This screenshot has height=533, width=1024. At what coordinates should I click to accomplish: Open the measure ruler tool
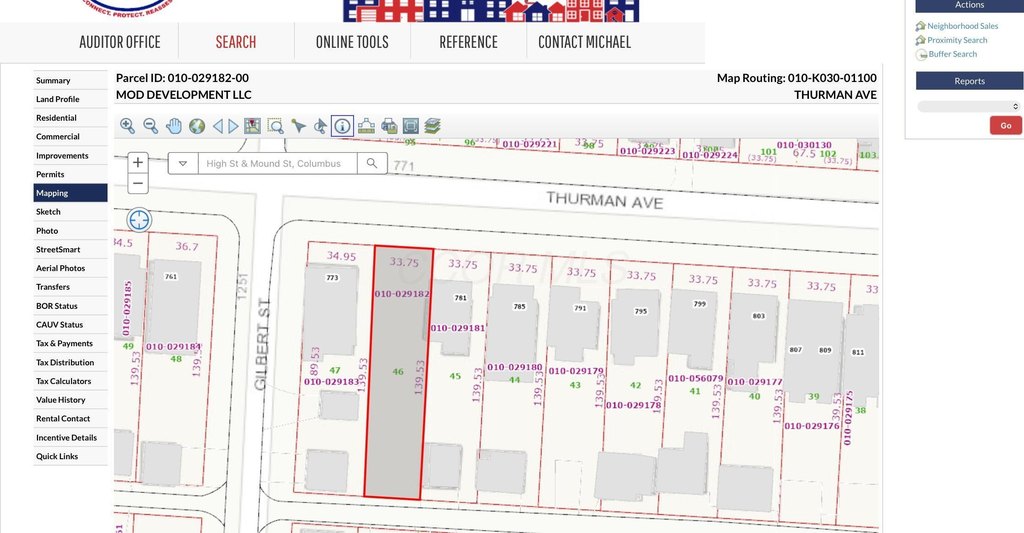[366, 126]
